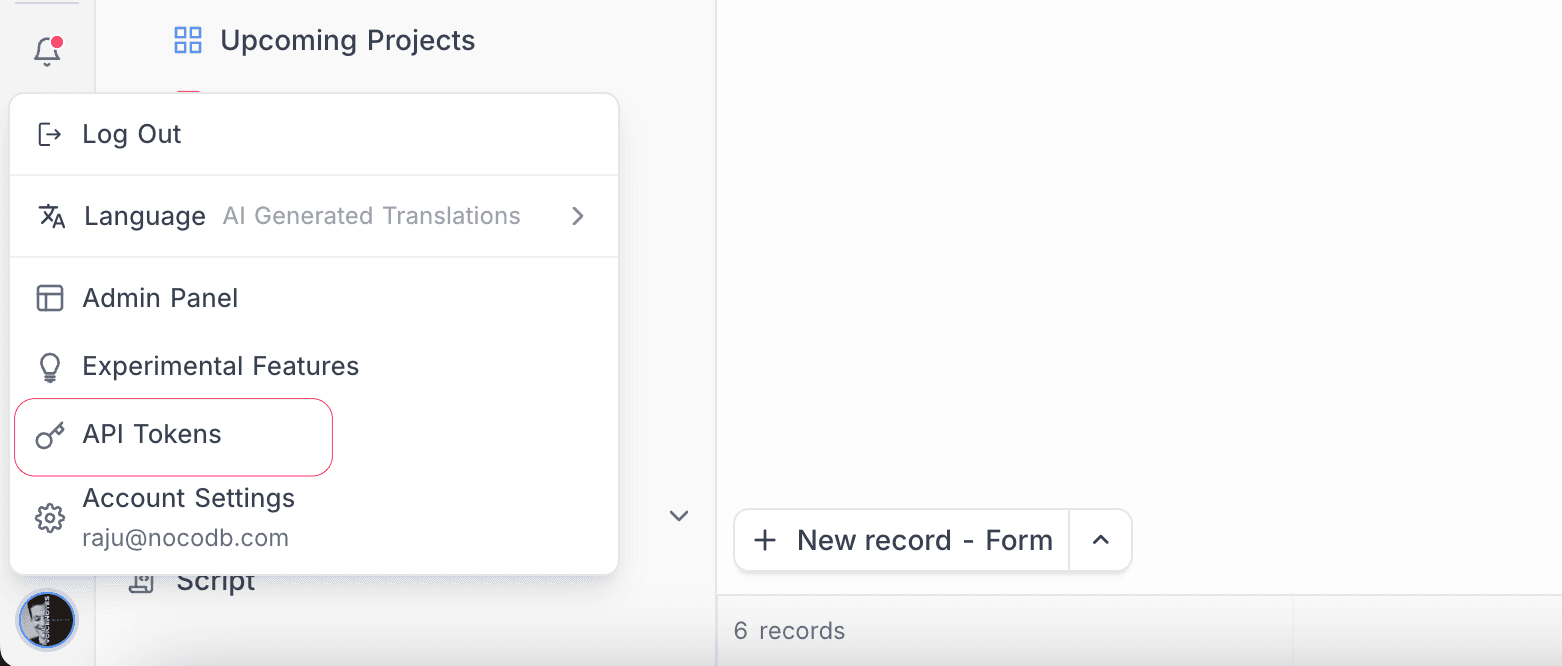Click the Experimental Features lightbulb icon

point(49,367)
